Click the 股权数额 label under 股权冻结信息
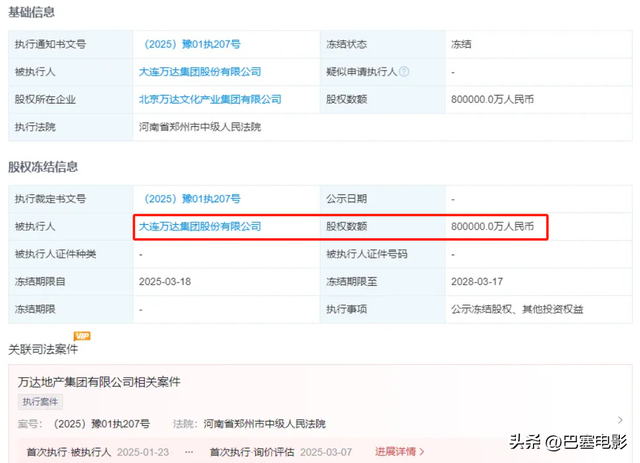 pos(346,226)
